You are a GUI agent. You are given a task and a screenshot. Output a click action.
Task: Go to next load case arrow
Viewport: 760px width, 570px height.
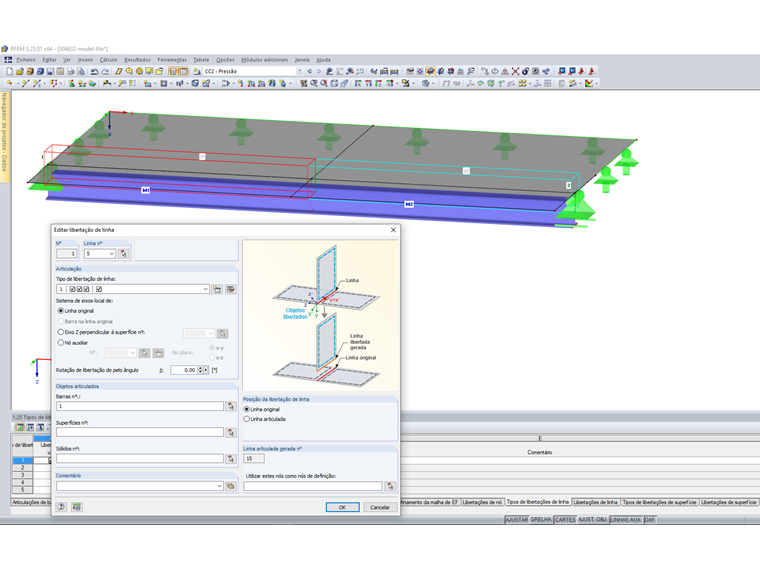tap(318, 71)
